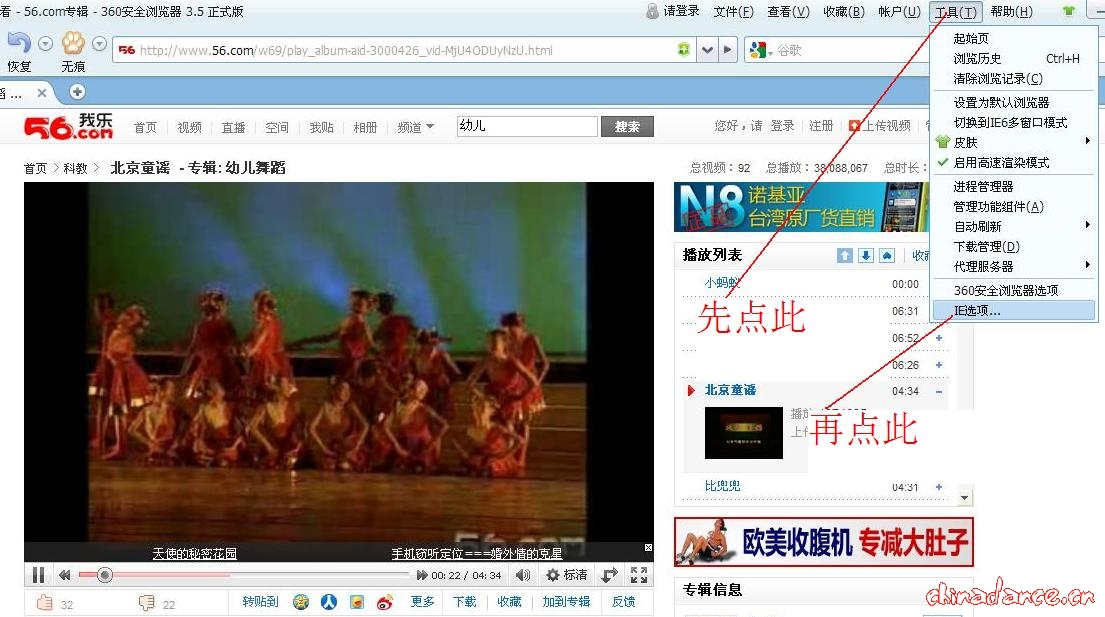Image resolution: width=1105 pixels, height=617 pixels.
Task: Collapse the 北京童谣 playlist entry minus sign
Action: click(938, 391)
